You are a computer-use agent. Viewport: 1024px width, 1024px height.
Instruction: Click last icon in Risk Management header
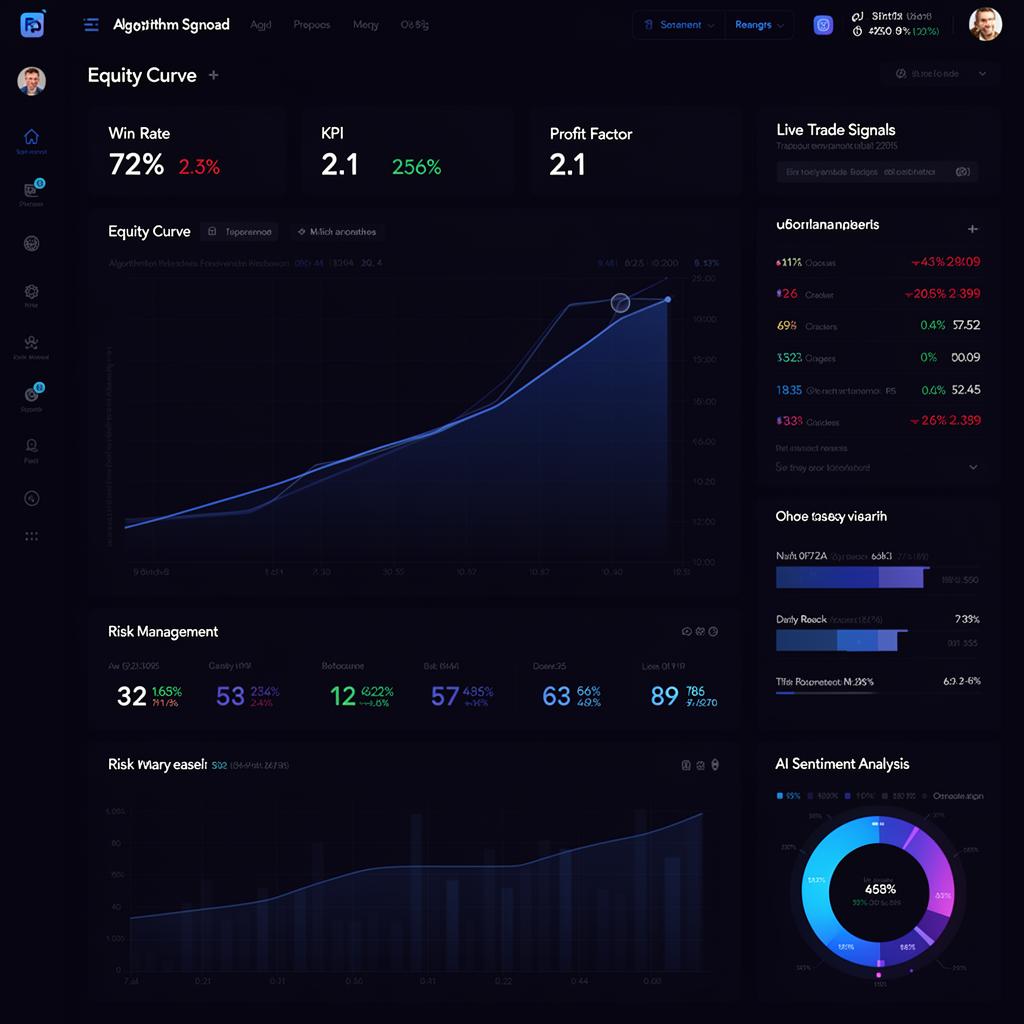click(713, 632)
